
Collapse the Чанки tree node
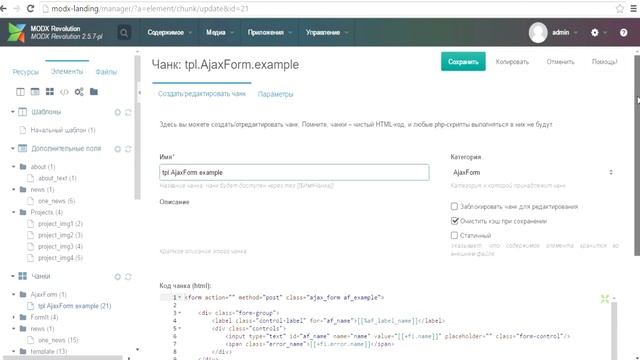13,276
